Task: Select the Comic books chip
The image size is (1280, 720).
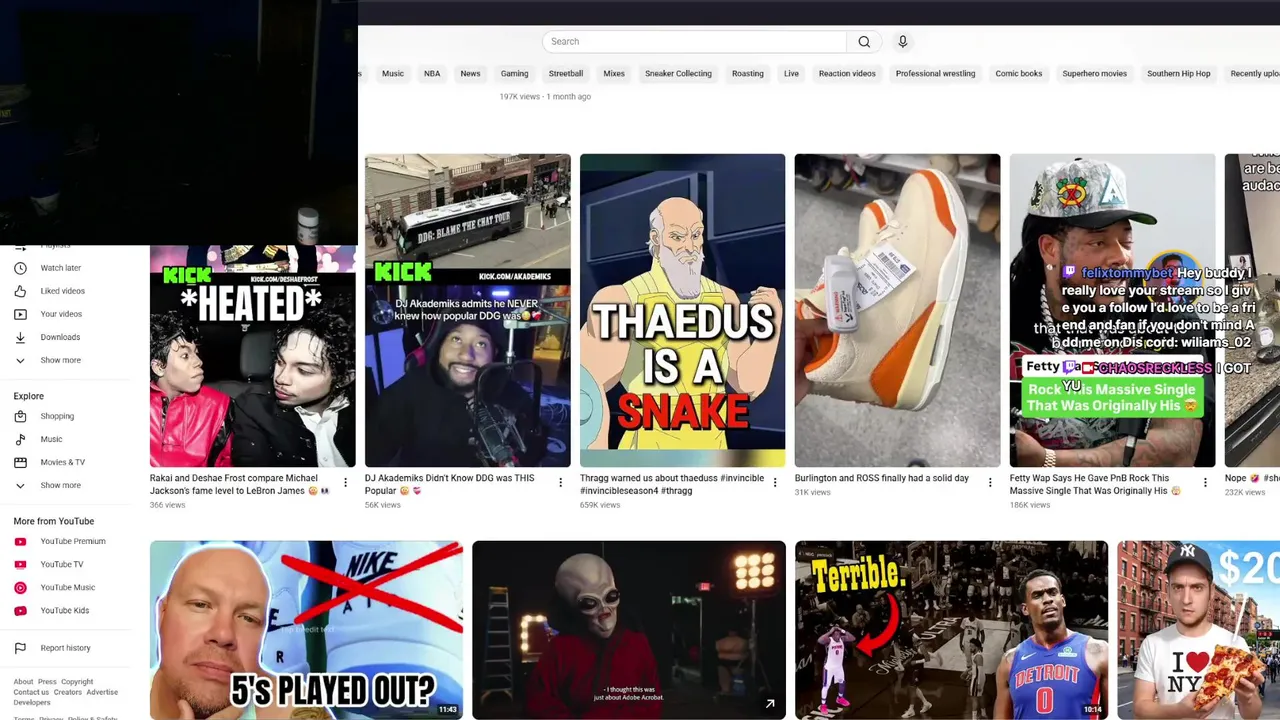Action: 1019,74
